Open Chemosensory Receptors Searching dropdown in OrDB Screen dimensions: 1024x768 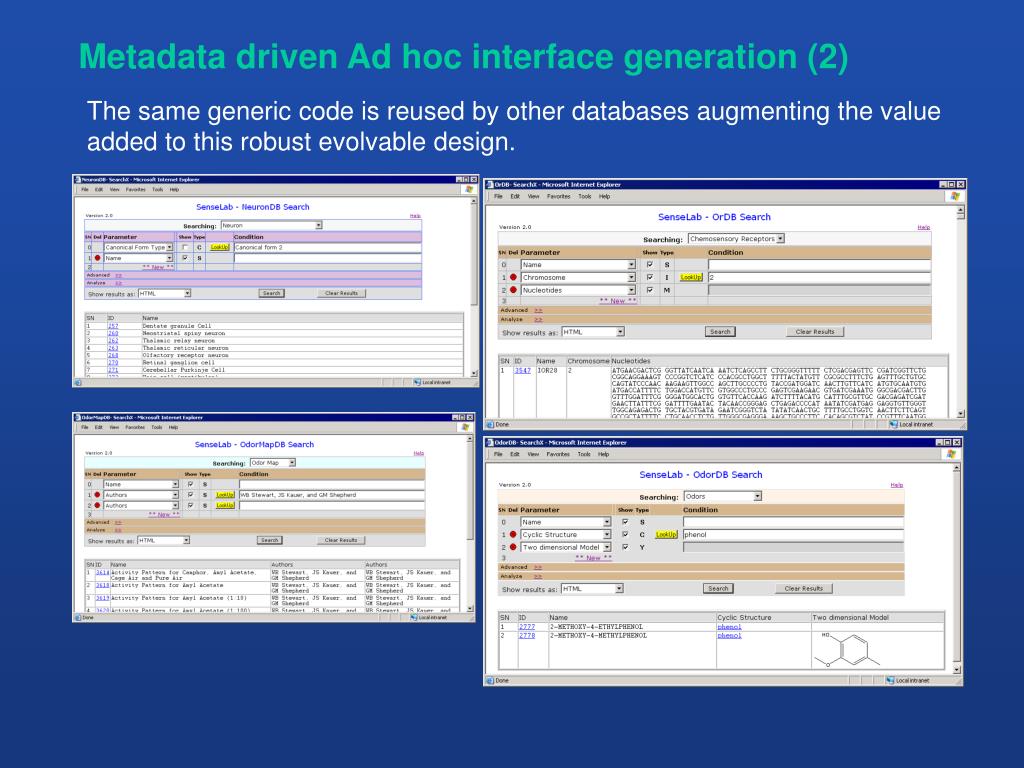[736, 239]
